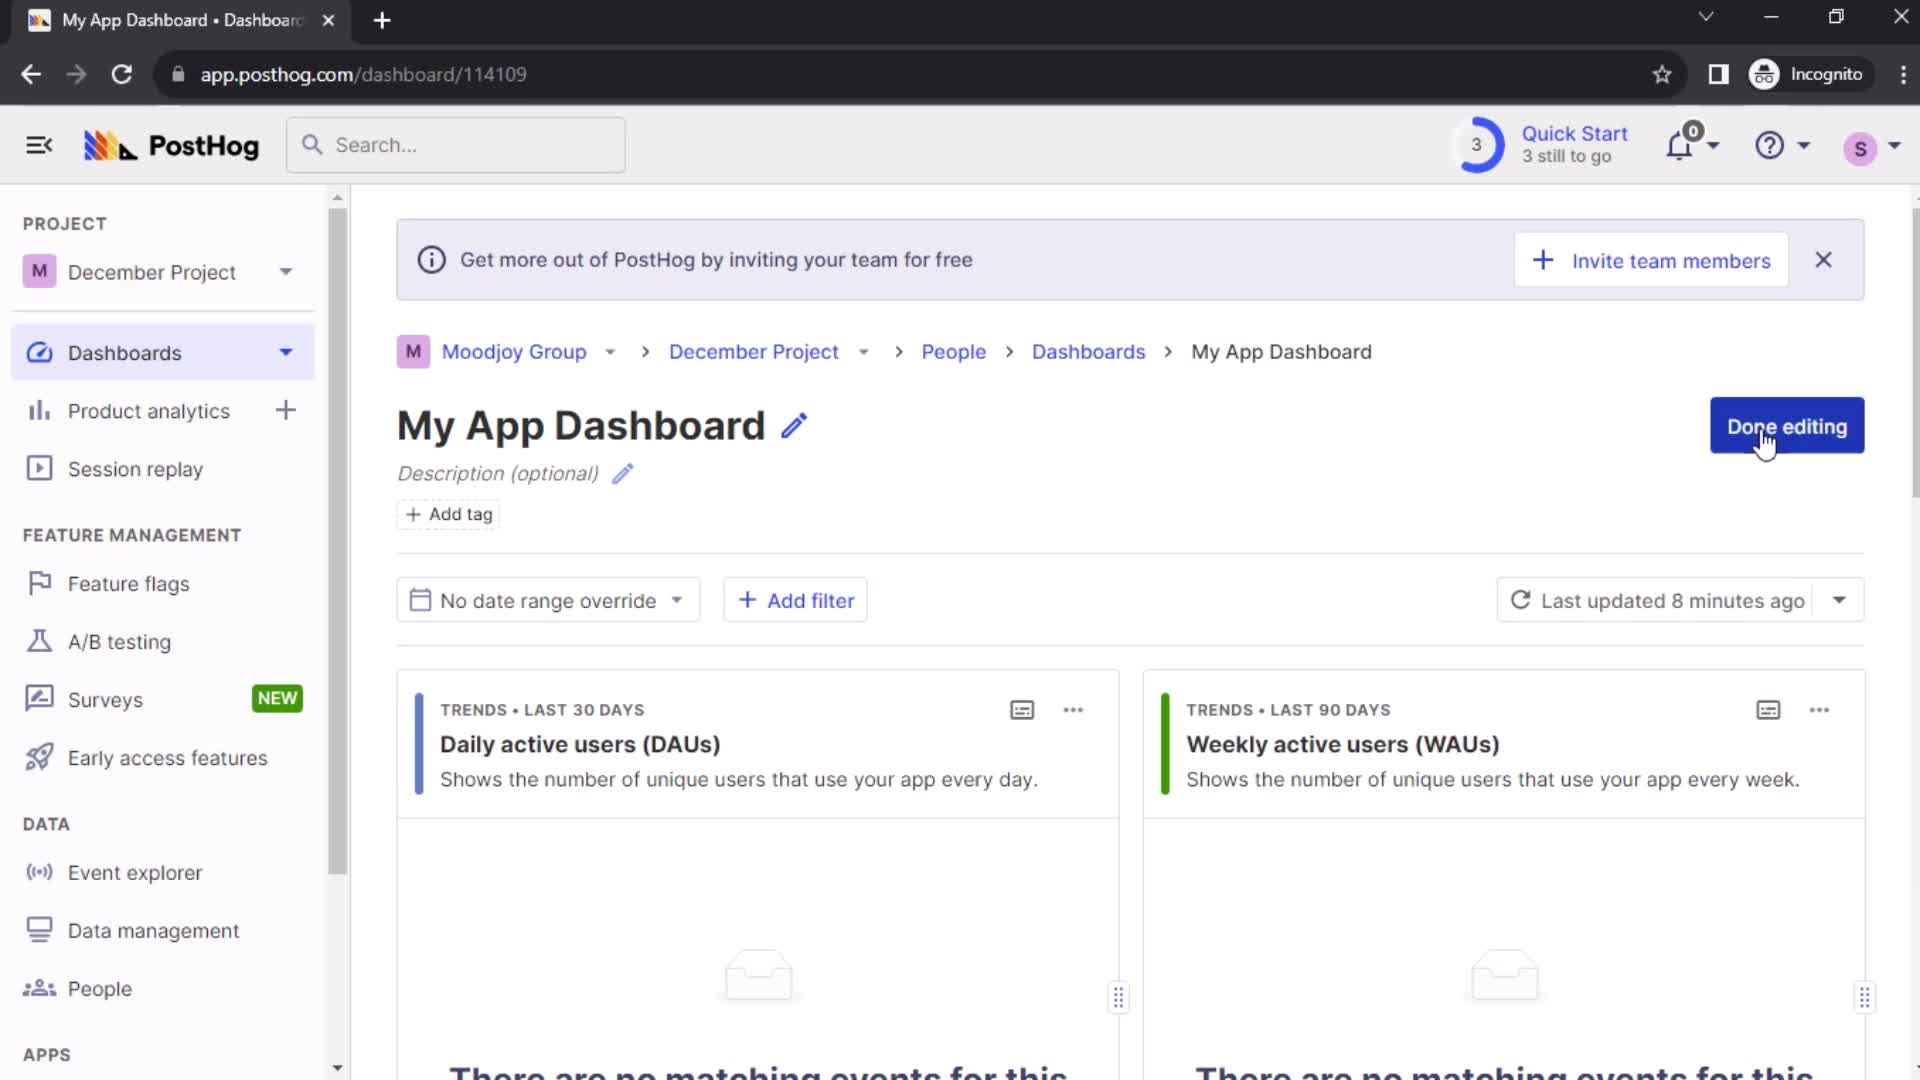The height and width of the screenshot is (1080, 1920).
Task: Expand the Moodjoy Group breadcrumb chevron
Action: point(611,351)
